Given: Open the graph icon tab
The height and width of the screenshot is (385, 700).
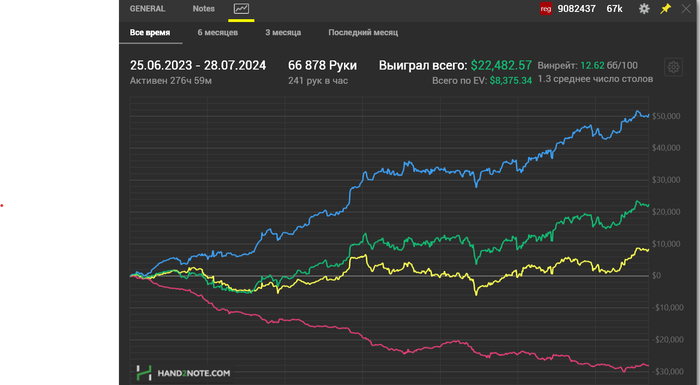Looking at the screenshot, I should click(x=241, y=9).
